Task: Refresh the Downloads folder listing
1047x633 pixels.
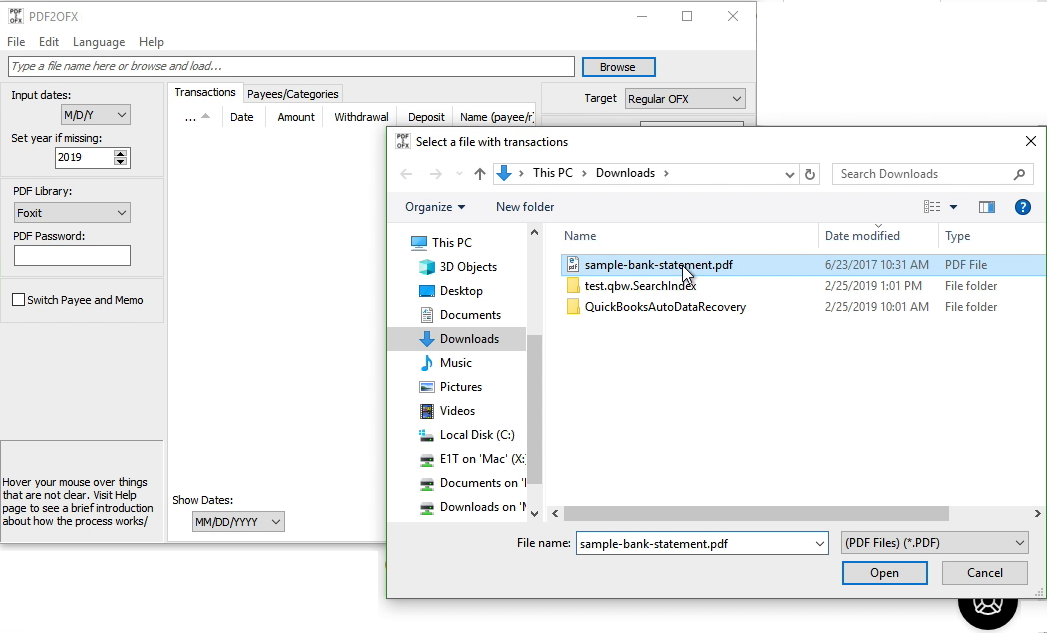Action: 810,174
